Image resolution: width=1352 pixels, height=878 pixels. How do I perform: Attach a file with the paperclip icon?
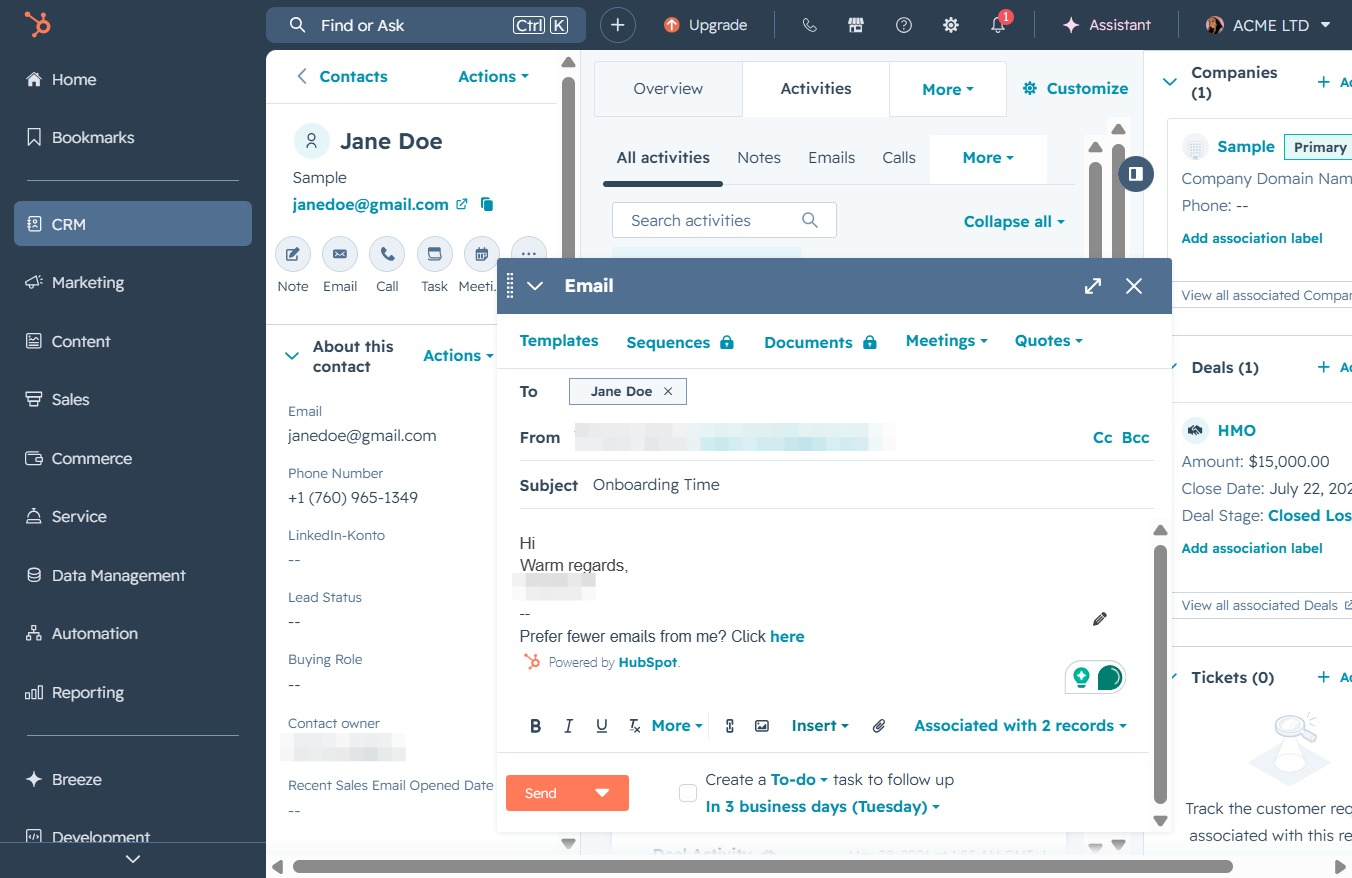pyautogui.click(x=879, y=726)
